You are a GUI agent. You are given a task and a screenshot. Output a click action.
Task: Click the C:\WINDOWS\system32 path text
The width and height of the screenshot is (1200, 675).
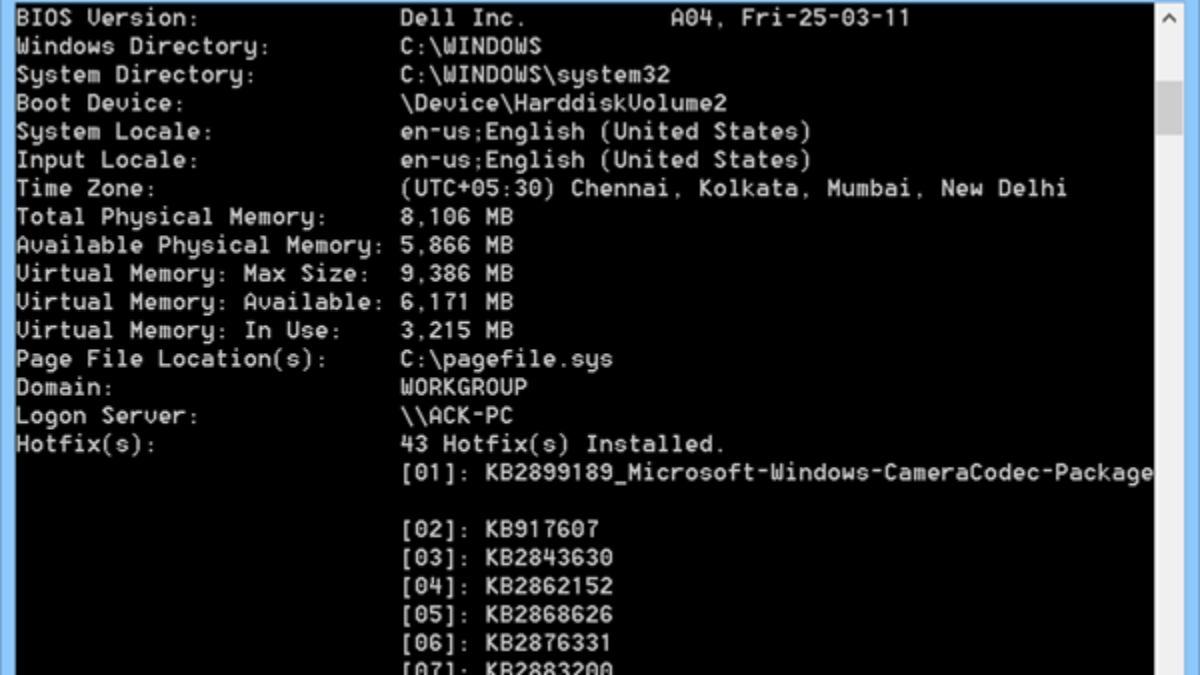point(535,75)
